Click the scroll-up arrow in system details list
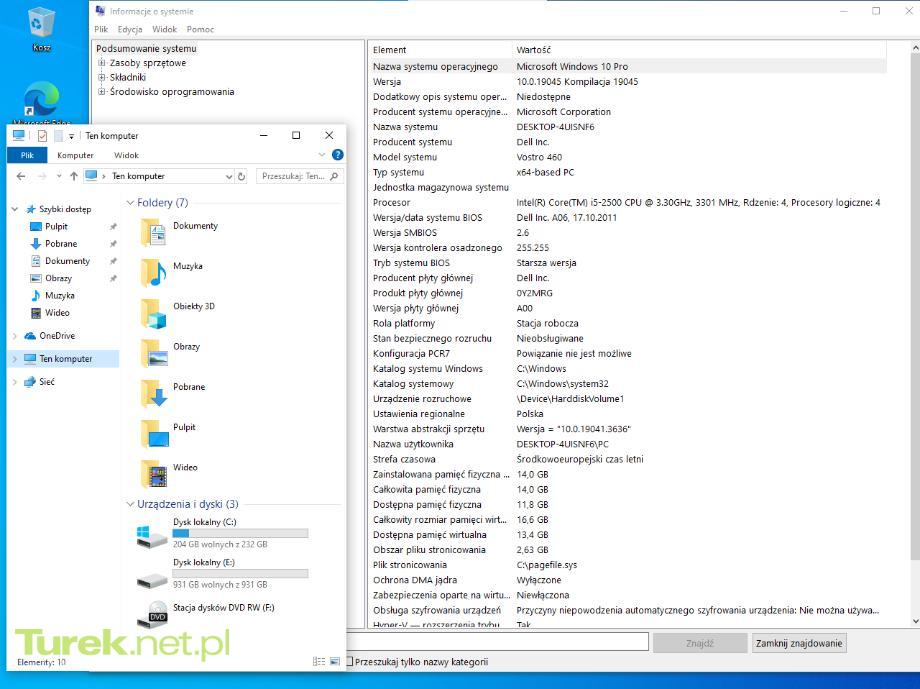Screen dimensions: 920x689 click(x=915, y=47)
